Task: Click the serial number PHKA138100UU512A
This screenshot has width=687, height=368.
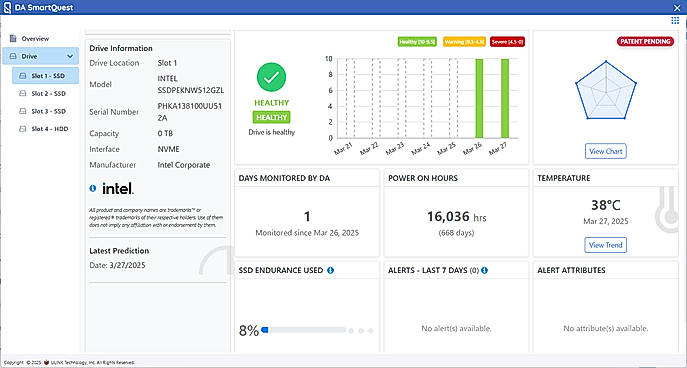Action: pos(190,112)
